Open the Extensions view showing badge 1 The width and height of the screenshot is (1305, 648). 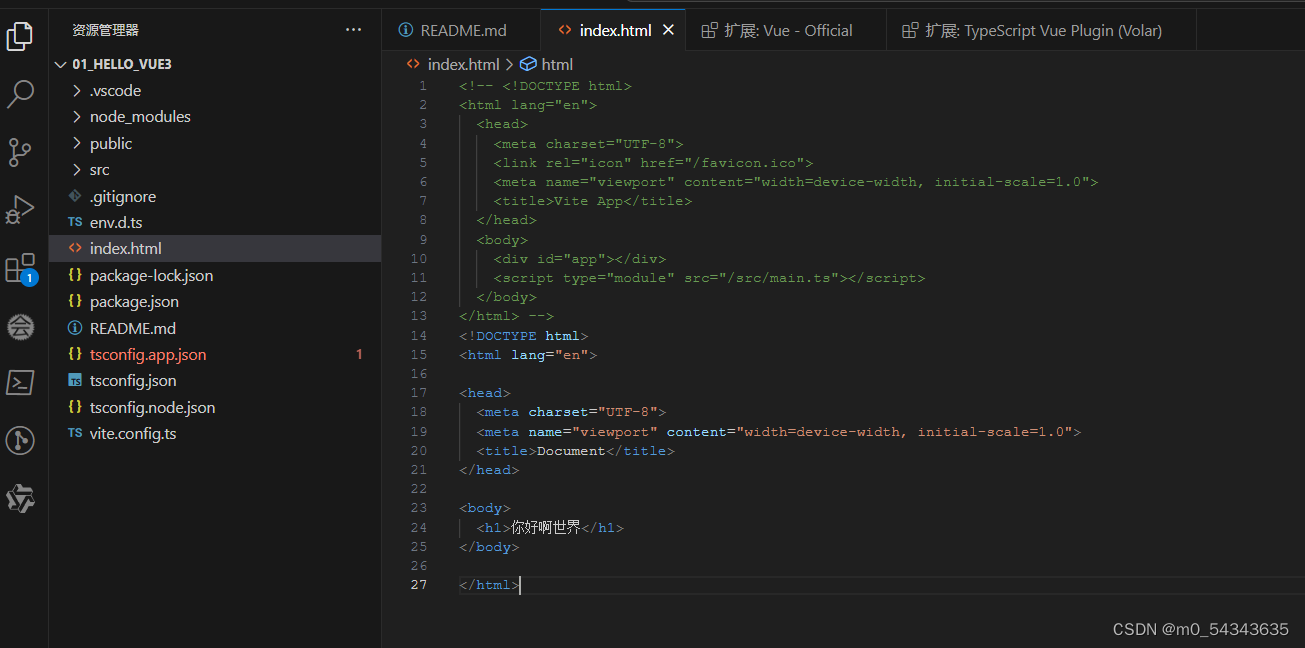(21, 267)
